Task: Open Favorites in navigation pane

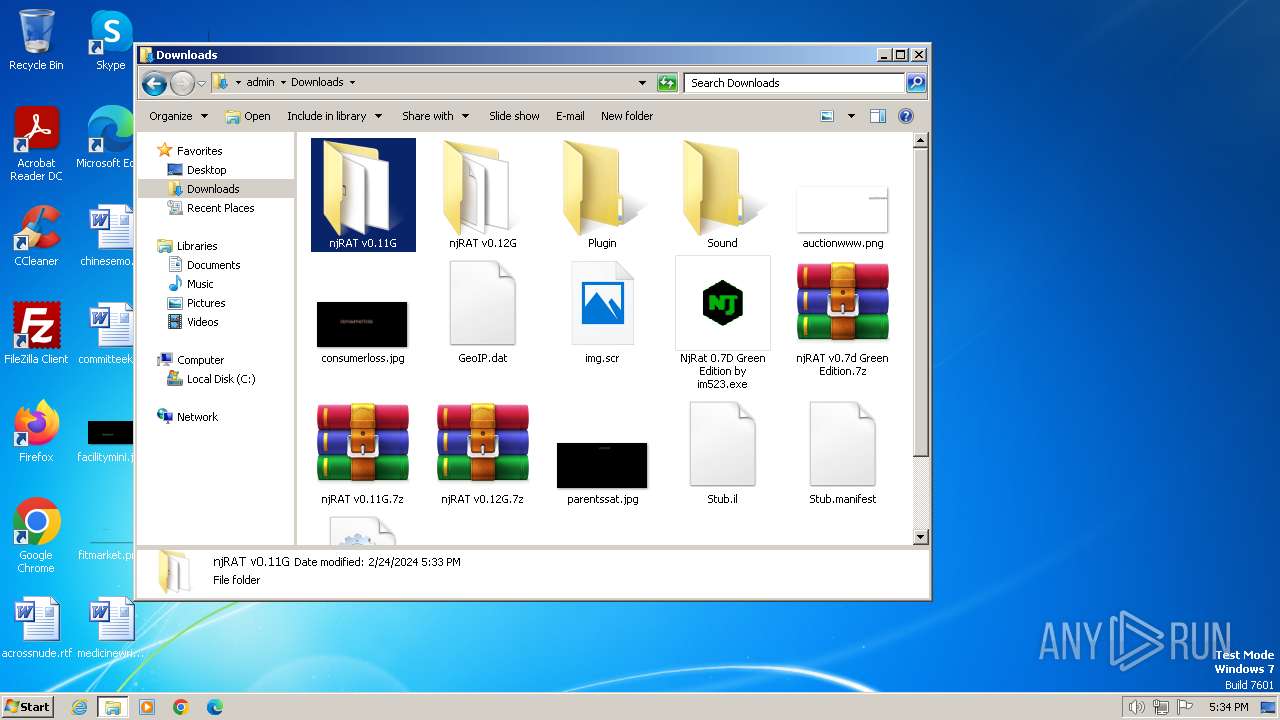Action: 199,151
